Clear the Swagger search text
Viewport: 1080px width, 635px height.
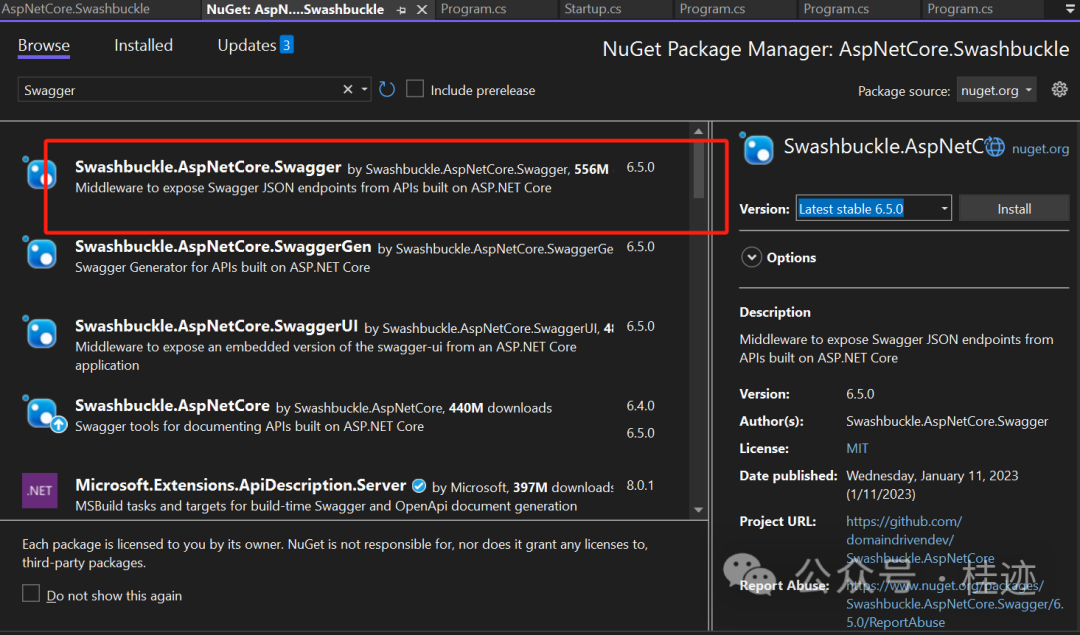tap(348, 90)
